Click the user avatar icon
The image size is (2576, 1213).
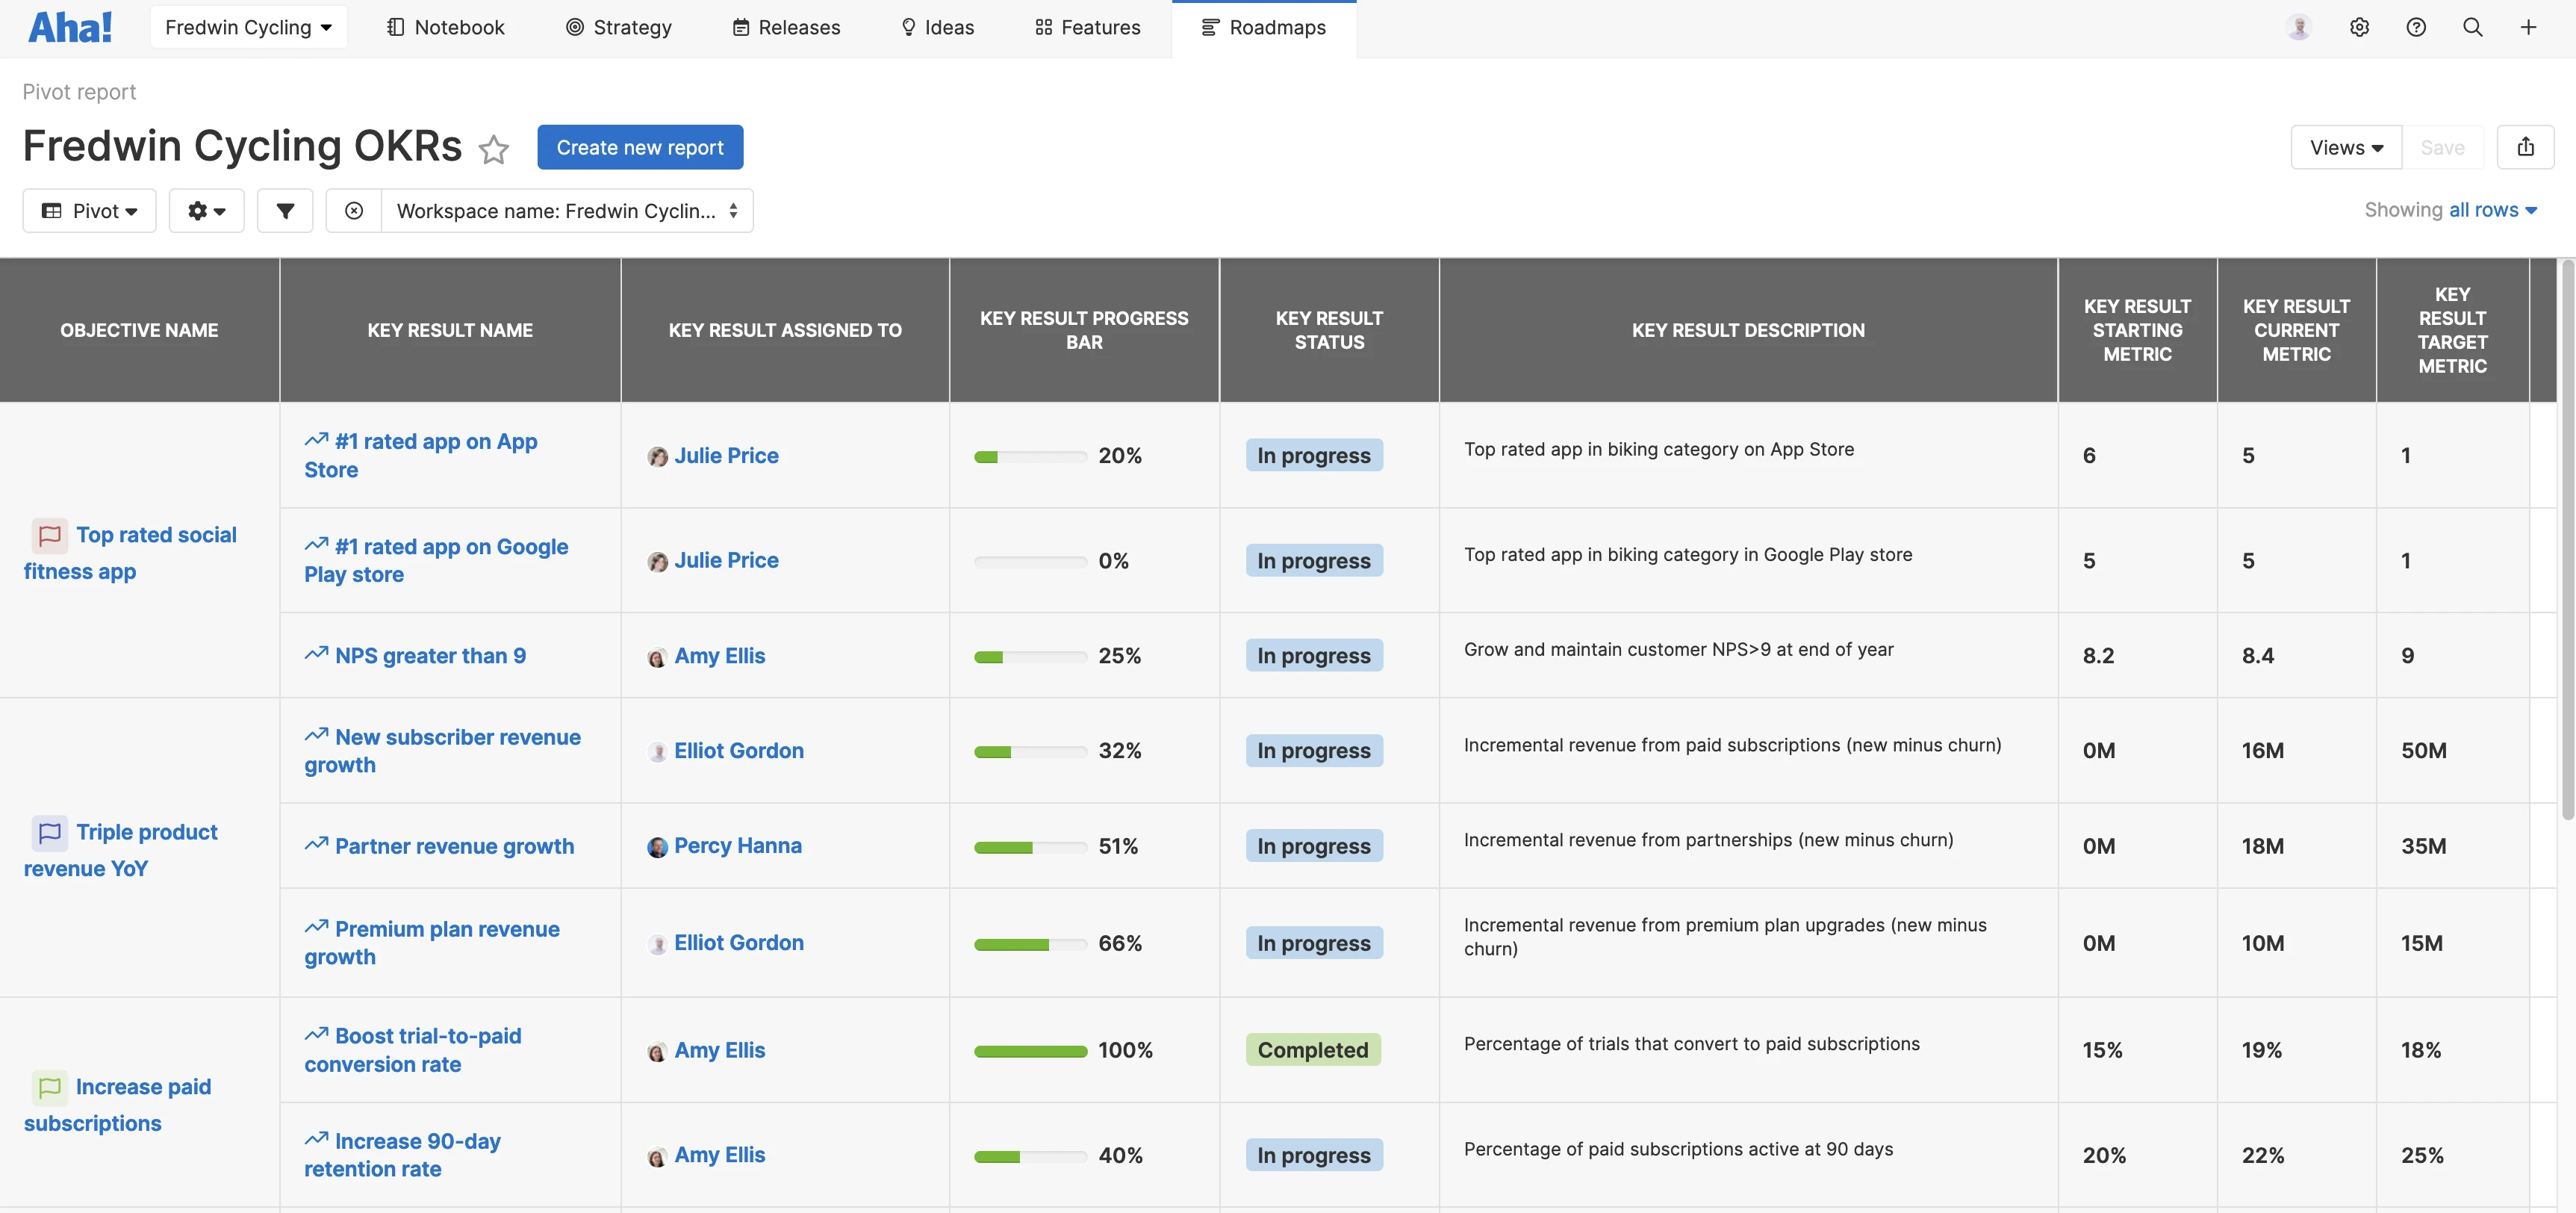point(2299,27)
